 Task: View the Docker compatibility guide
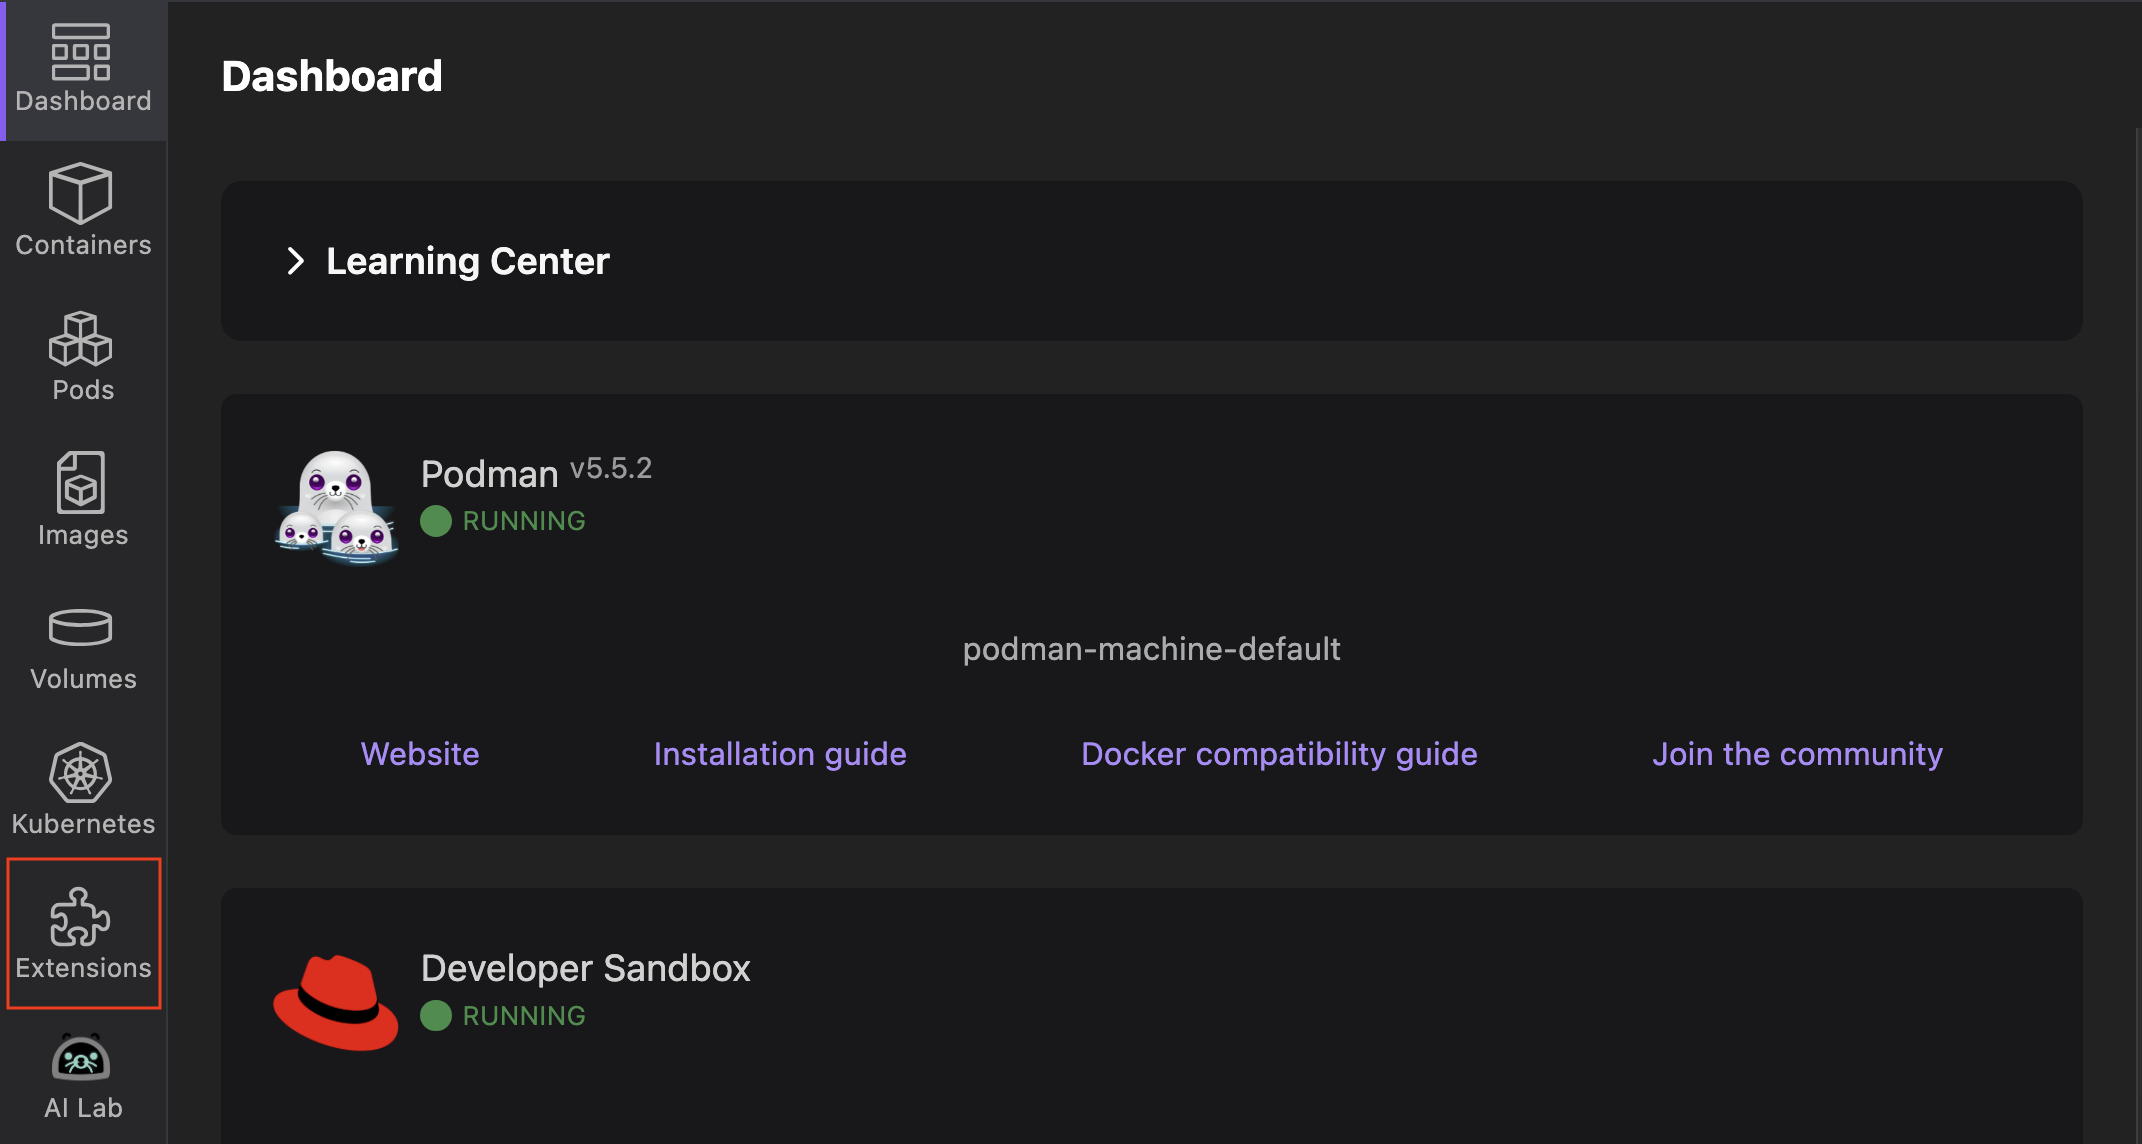[x=1279, y=754]
